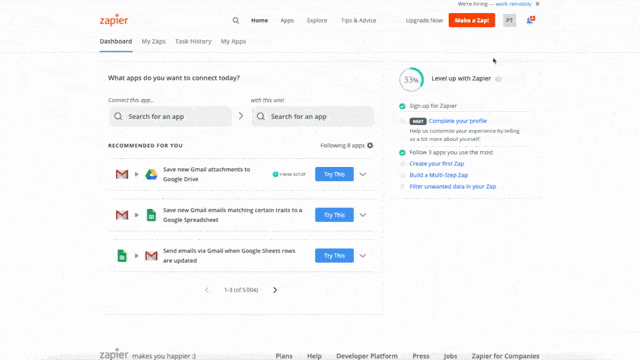
Task: Try the Sheets rows to Gmail Zap
Action: [334, 256]
